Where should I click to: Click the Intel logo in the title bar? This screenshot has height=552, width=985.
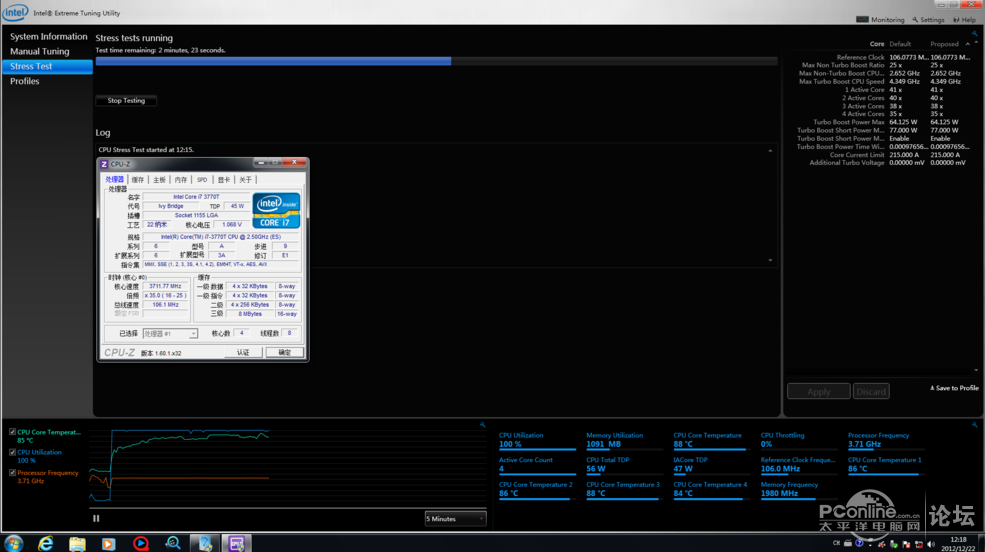pyautogui.click(x=15, y=12)
